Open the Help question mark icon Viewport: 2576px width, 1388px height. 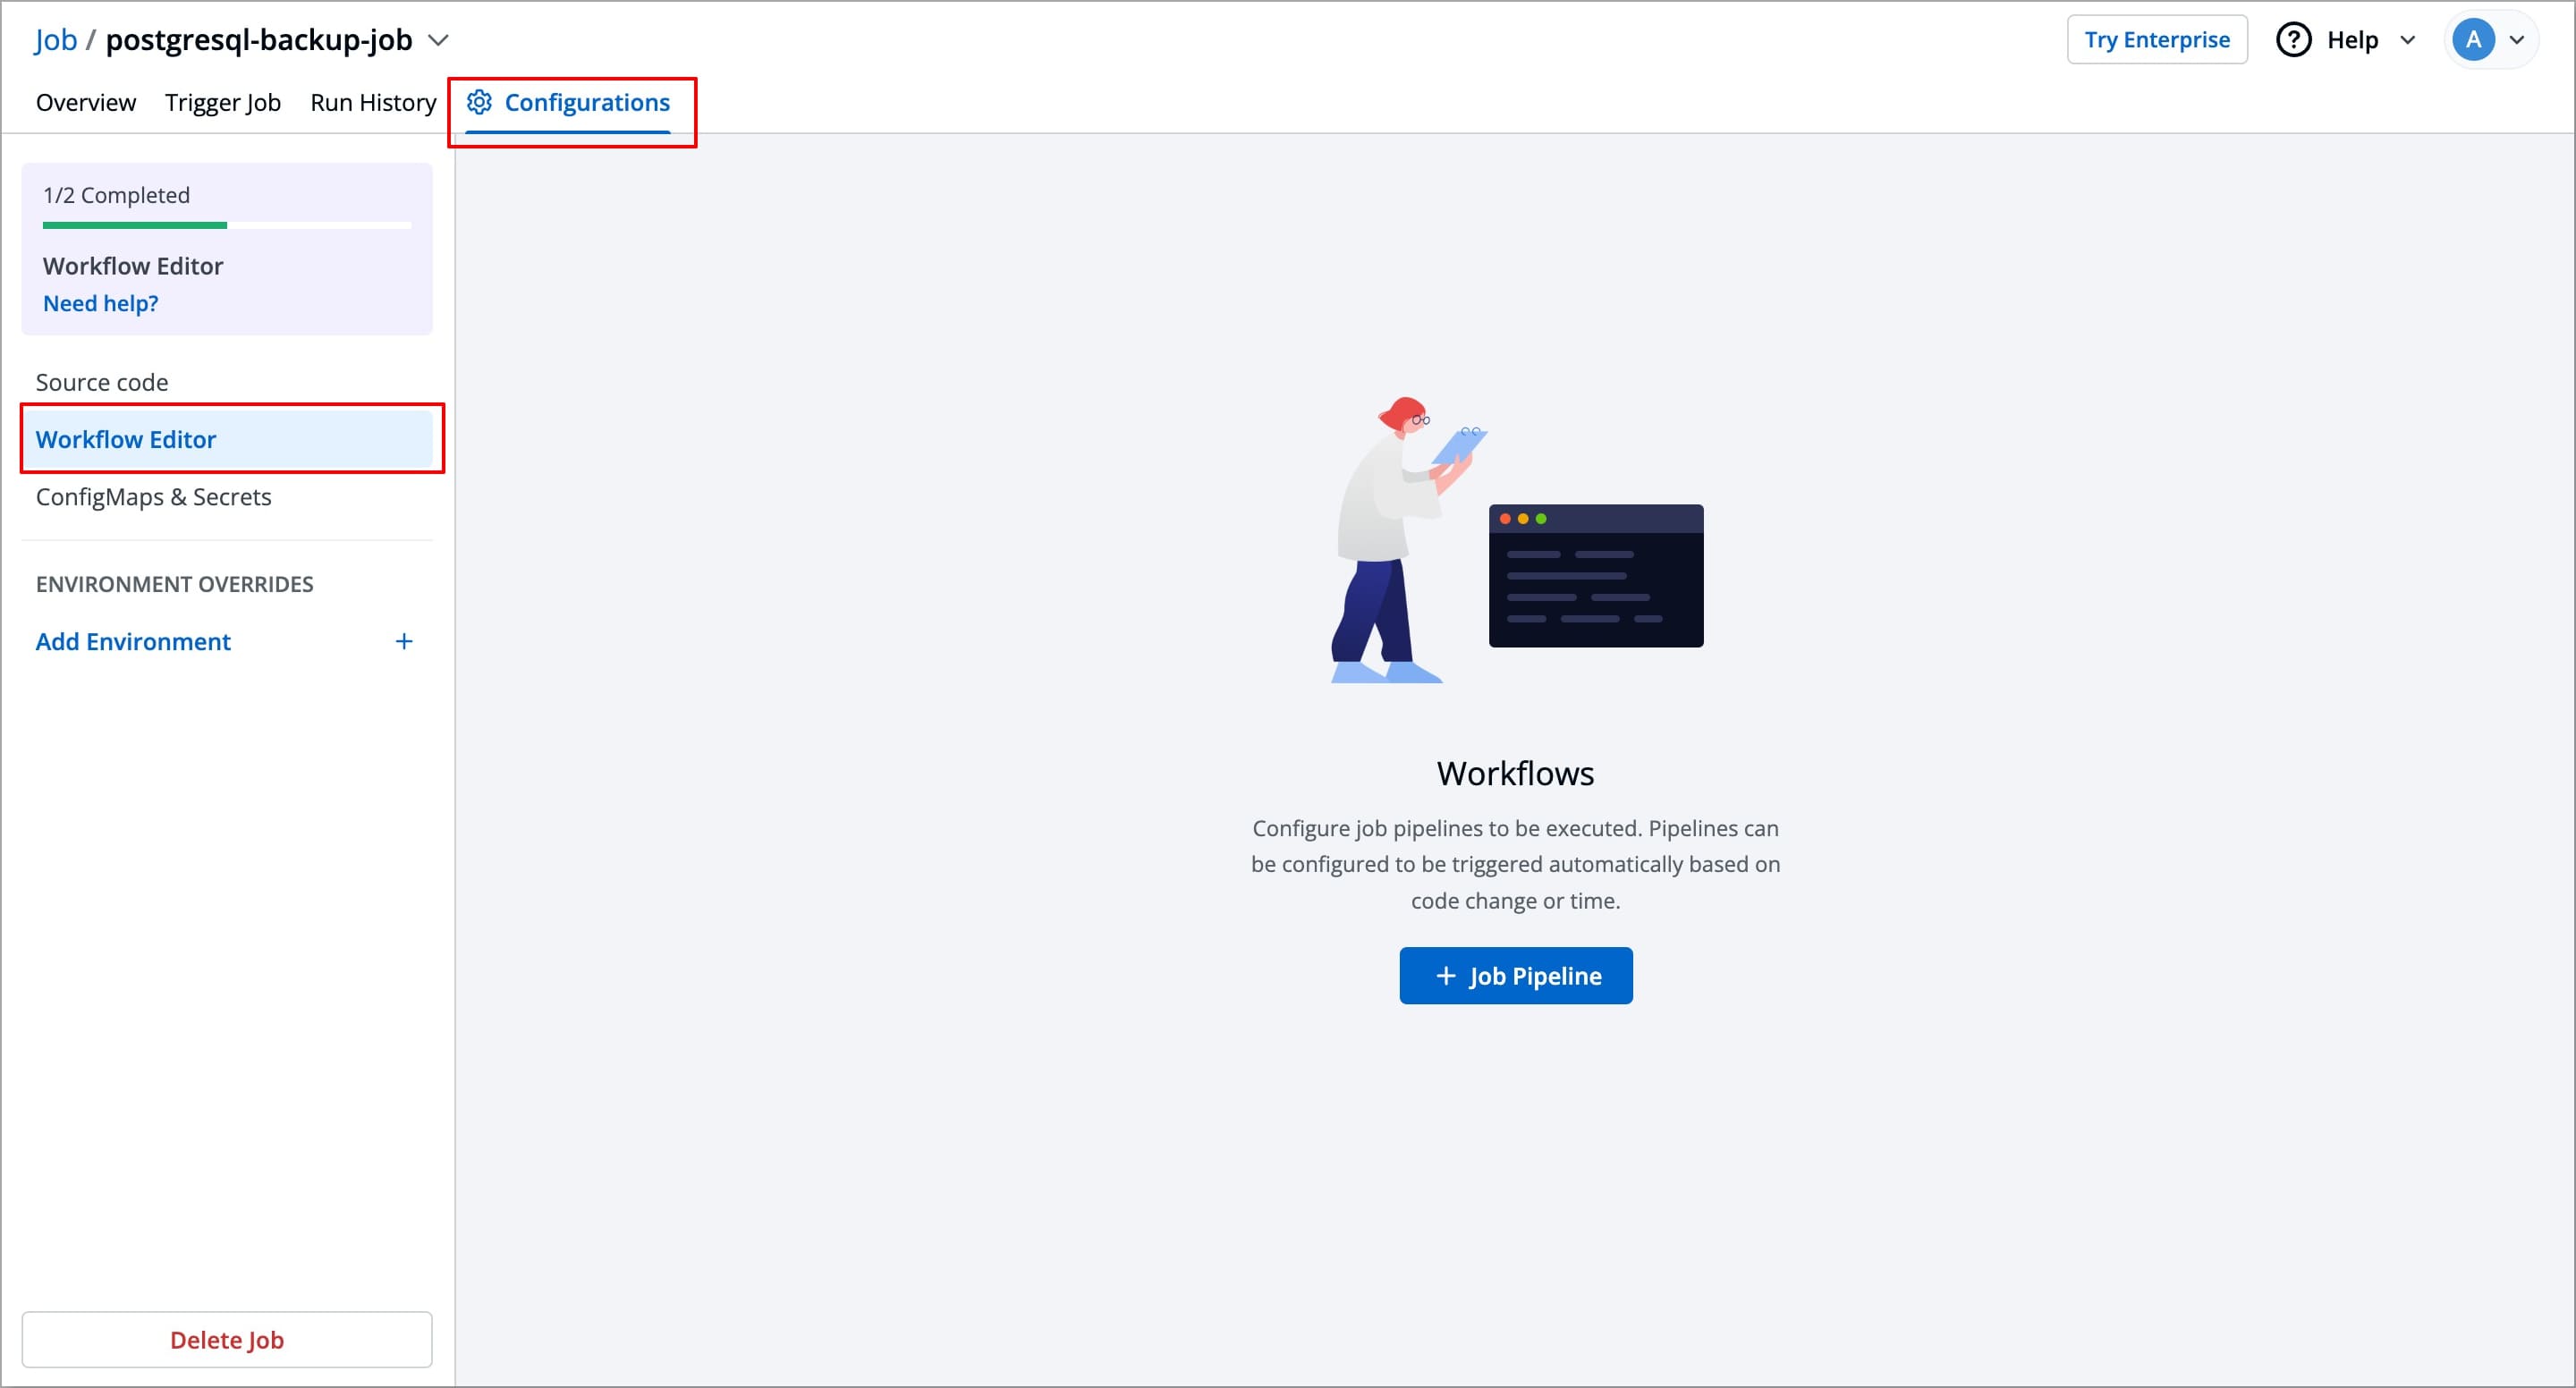coord(2294,39)
